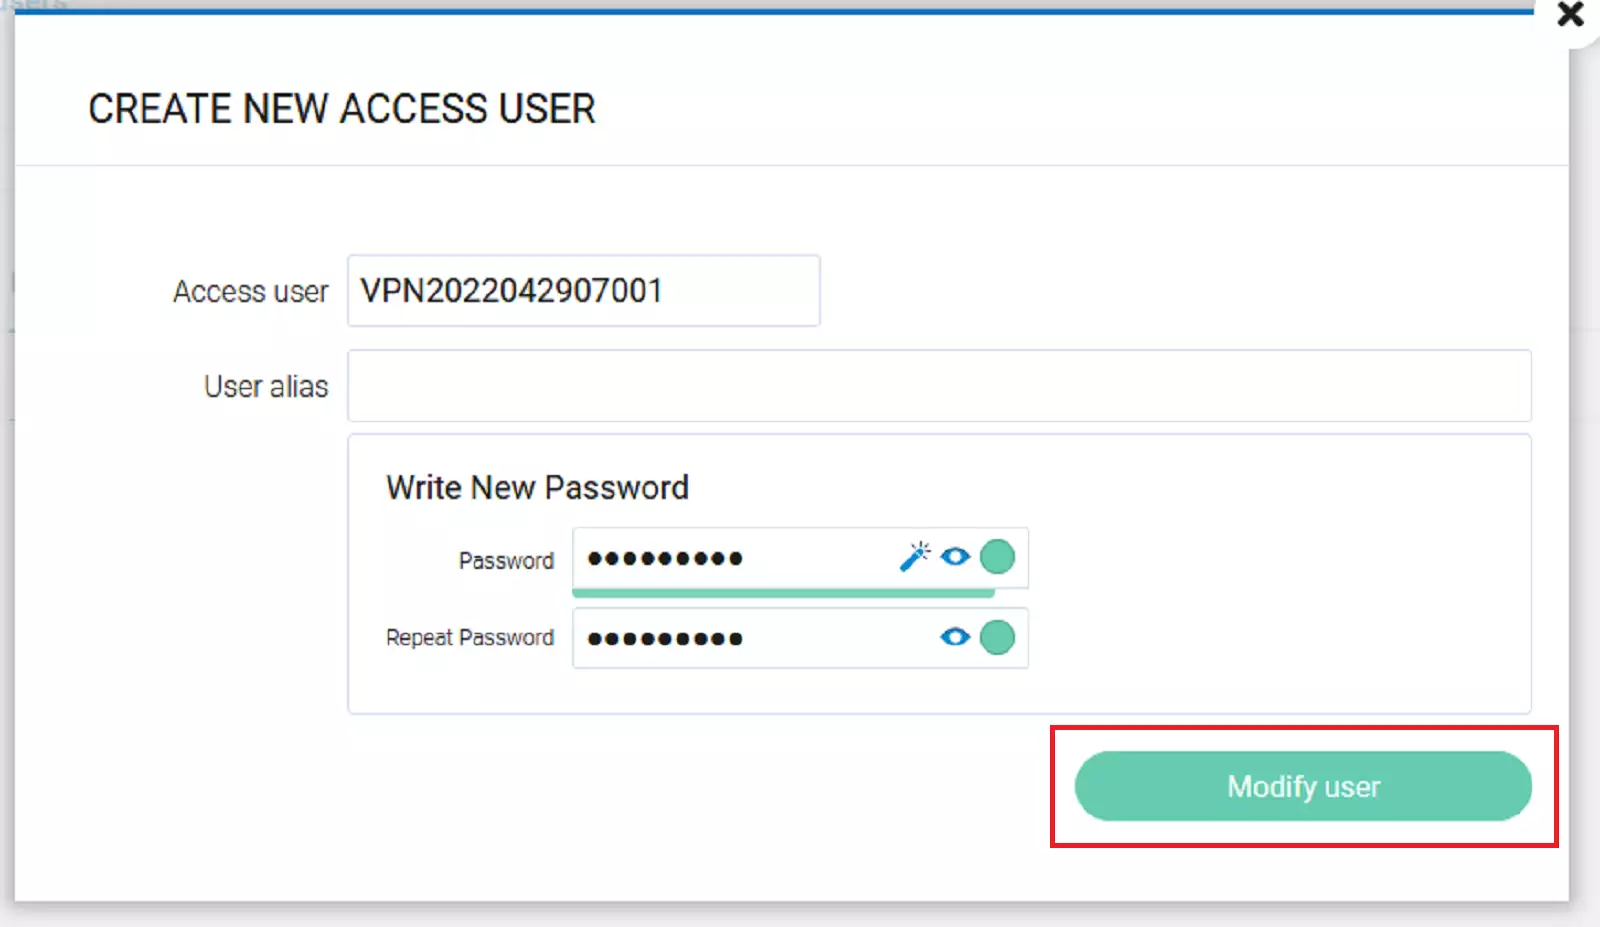
Task: Click the "Access user" label
Action: pyautogui.click(x=250, y=292)
